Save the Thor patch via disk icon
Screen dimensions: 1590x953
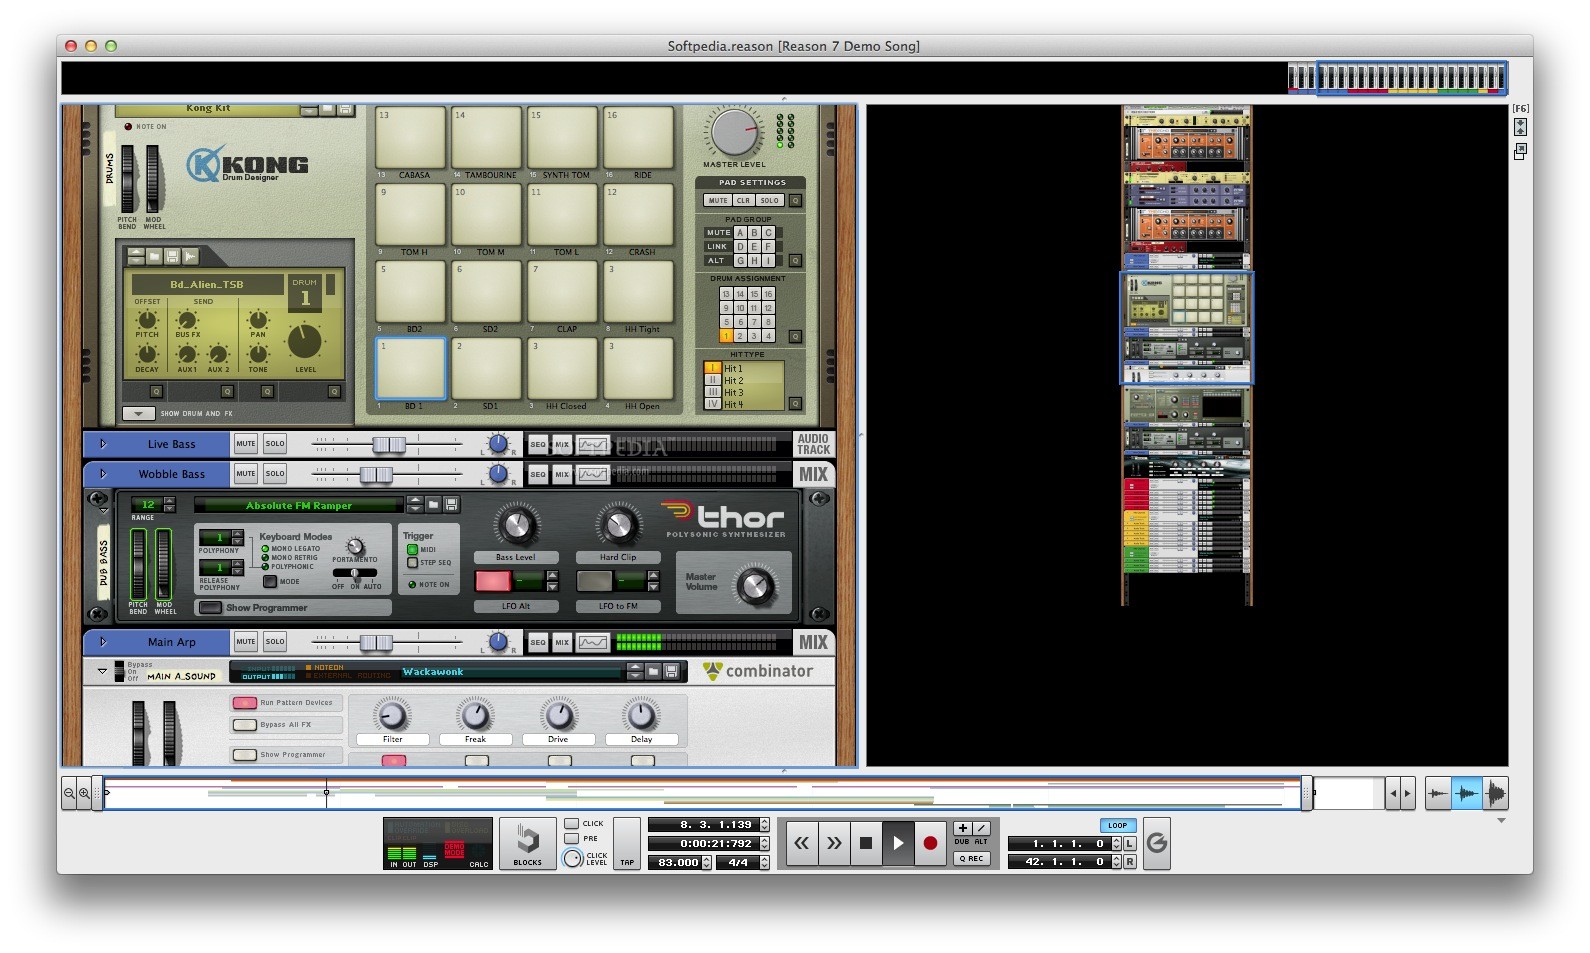point(451,505)
